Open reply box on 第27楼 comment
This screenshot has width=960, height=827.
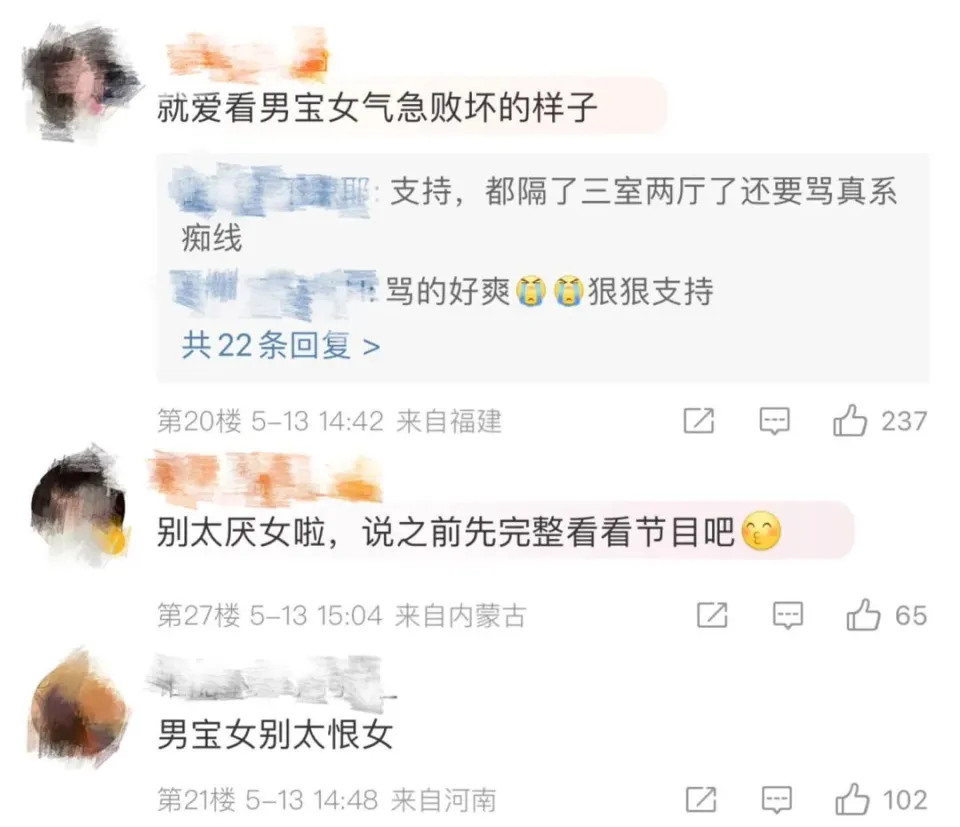pyautogui.click(x=788, y=615)
